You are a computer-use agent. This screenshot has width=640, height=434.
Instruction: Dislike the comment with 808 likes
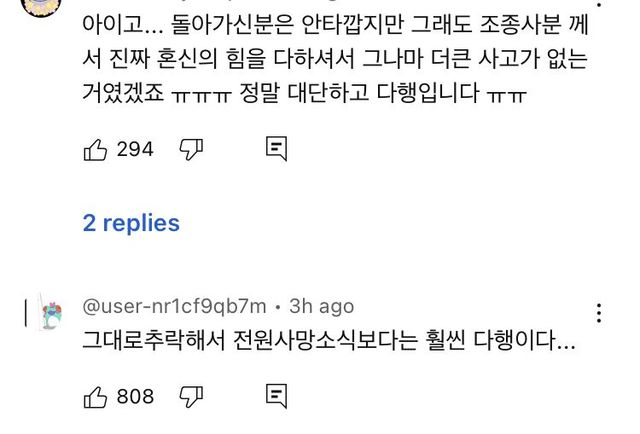pyautogui.click(x=191, y=397)
